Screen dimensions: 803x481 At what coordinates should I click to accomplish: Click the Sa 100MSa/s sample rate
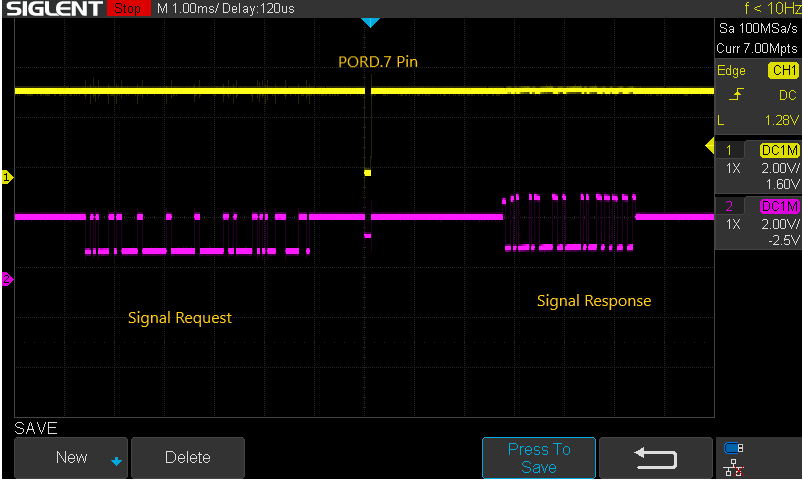tap(758, 28)
